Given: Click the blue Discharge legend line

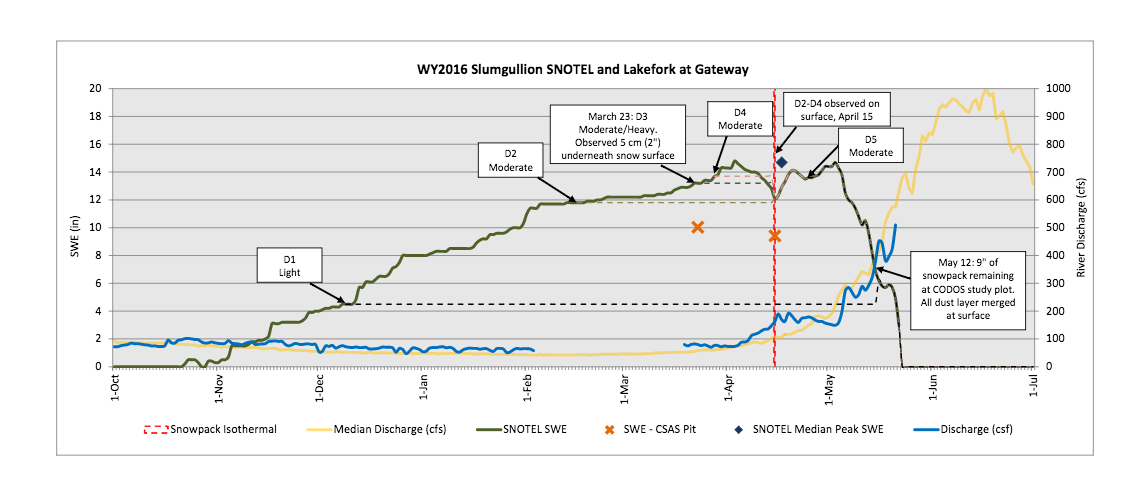Looking at the screenshot, I should (x=928, y=429).
